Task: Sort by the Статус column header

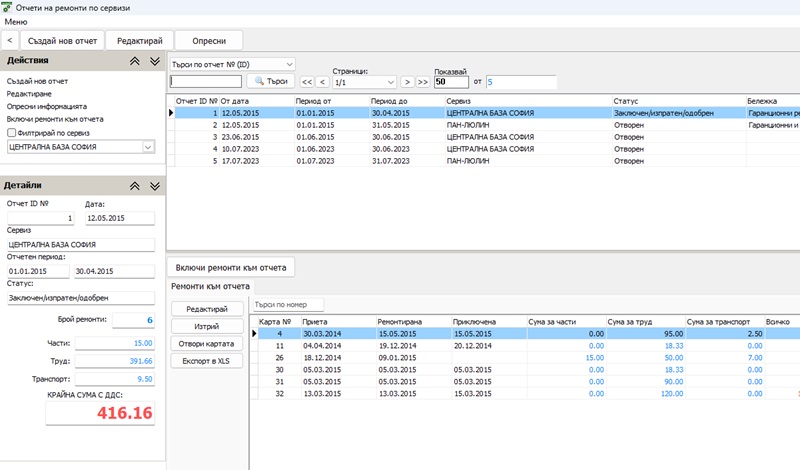Action: (x=679, y=101)
